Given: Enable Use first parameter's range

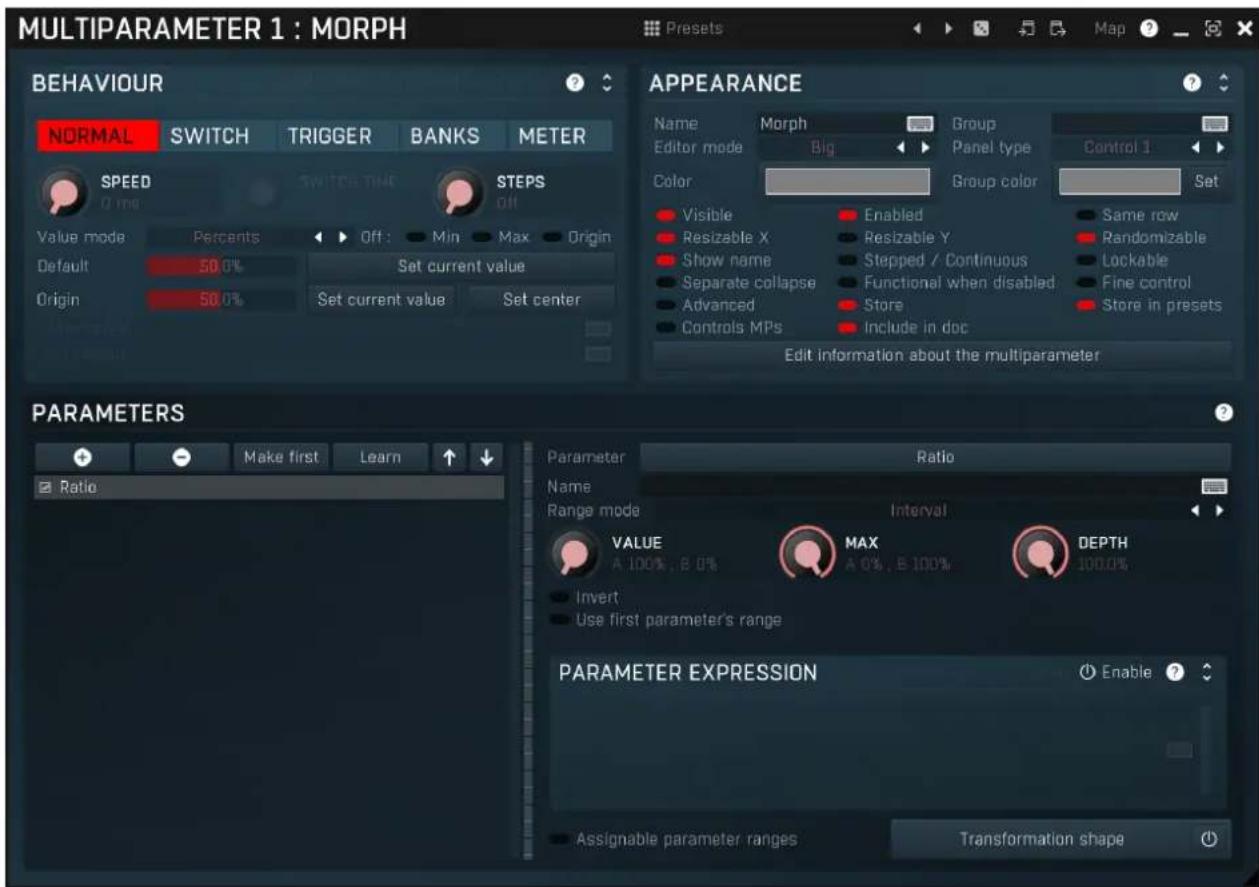Looking at the screenshot, I should [x=666, y=619].
